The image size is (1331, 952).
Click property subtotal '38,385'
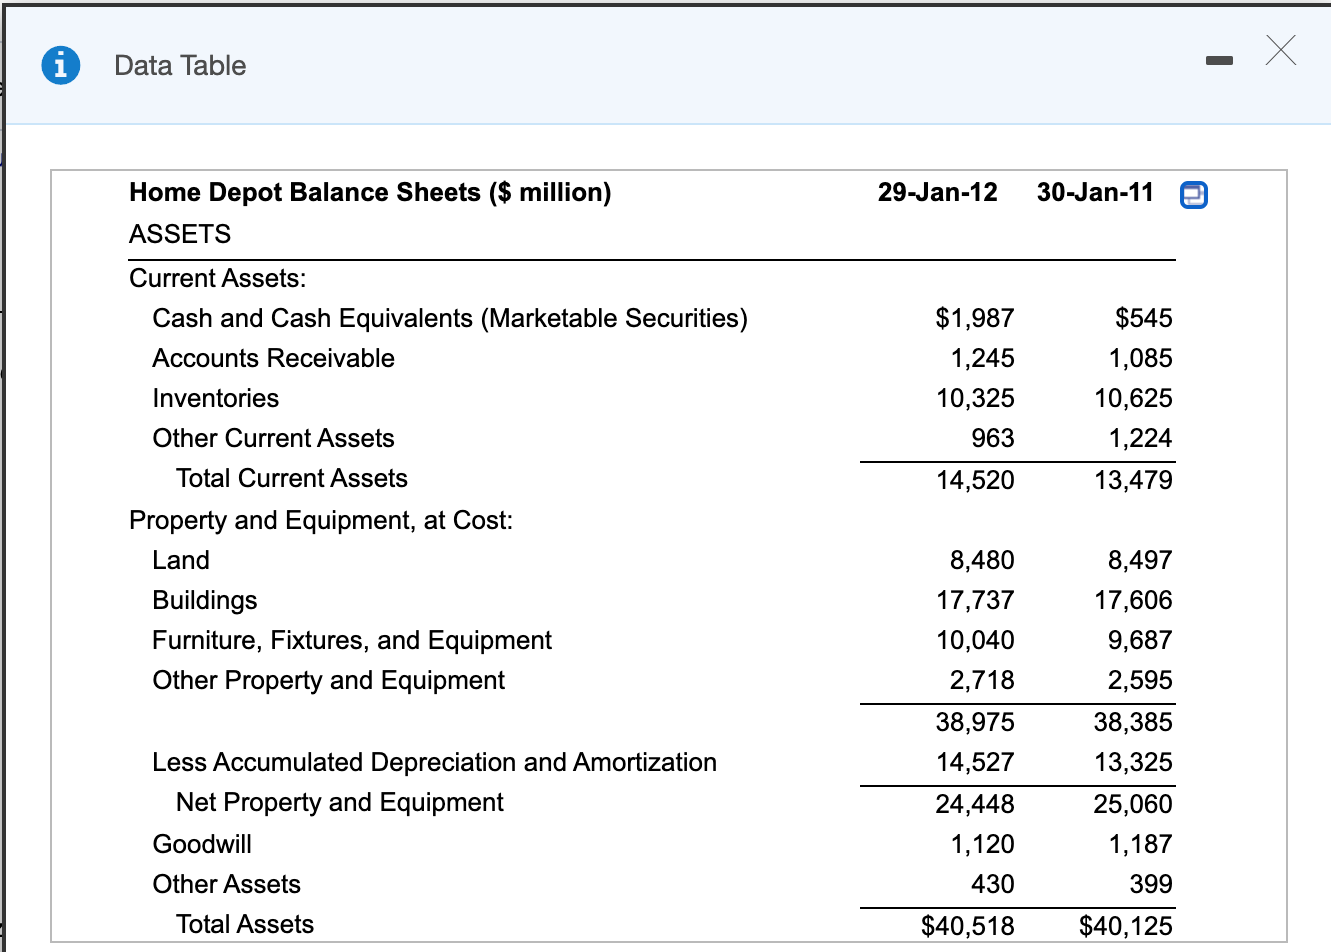(x=1133, y=722)
